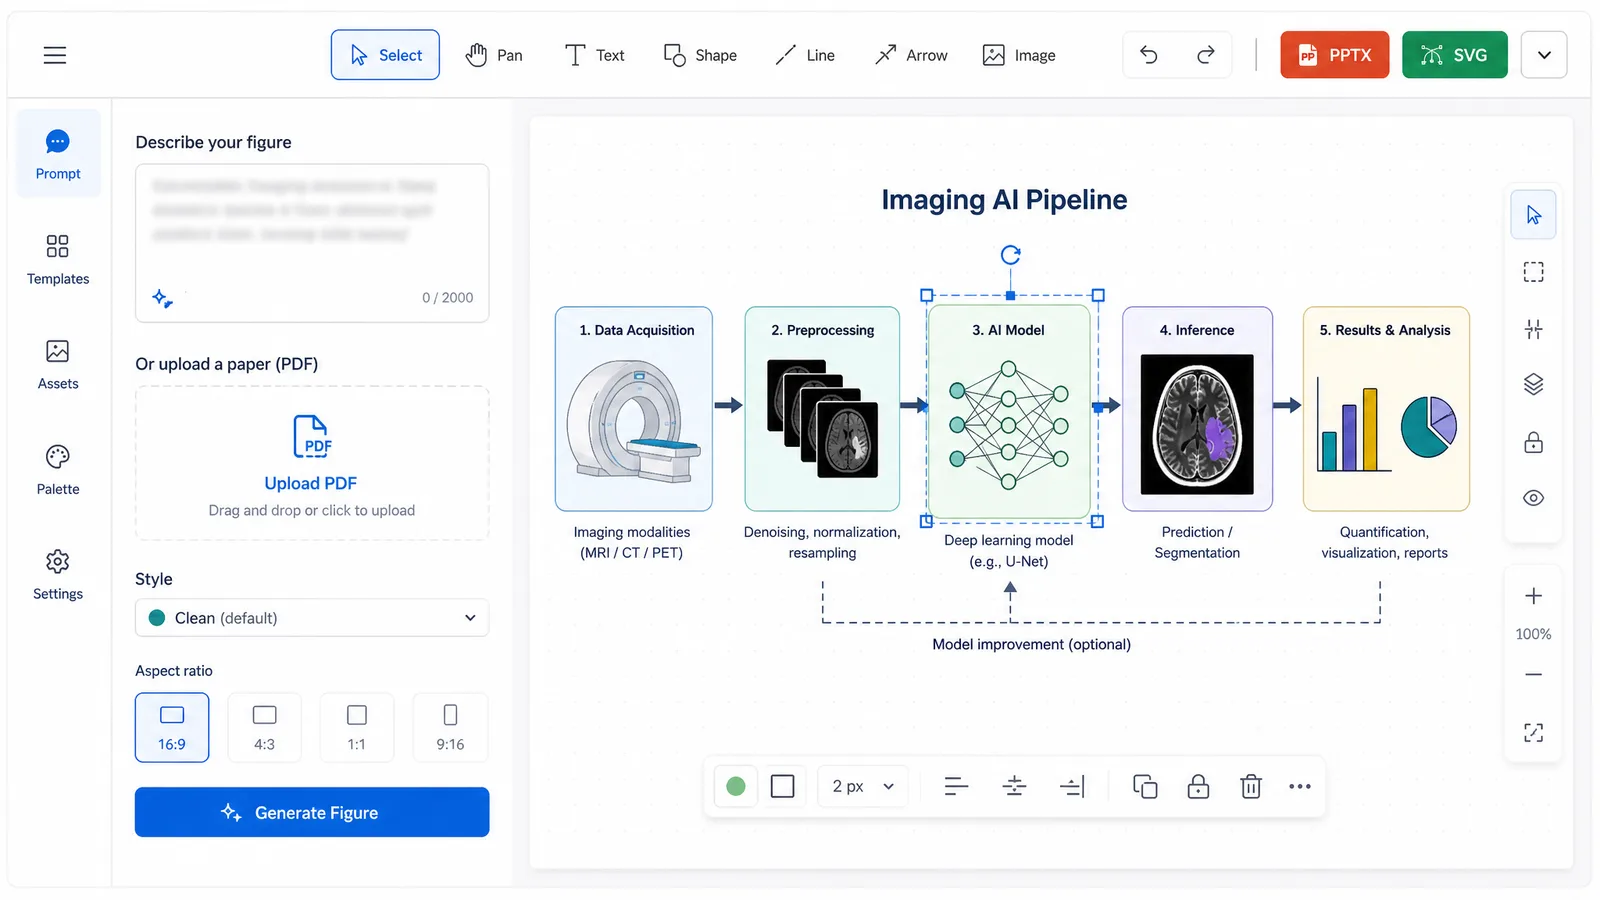Toggle visibility eye icon
This screenshot has height=900, width=1600.
pos(1533,498)
